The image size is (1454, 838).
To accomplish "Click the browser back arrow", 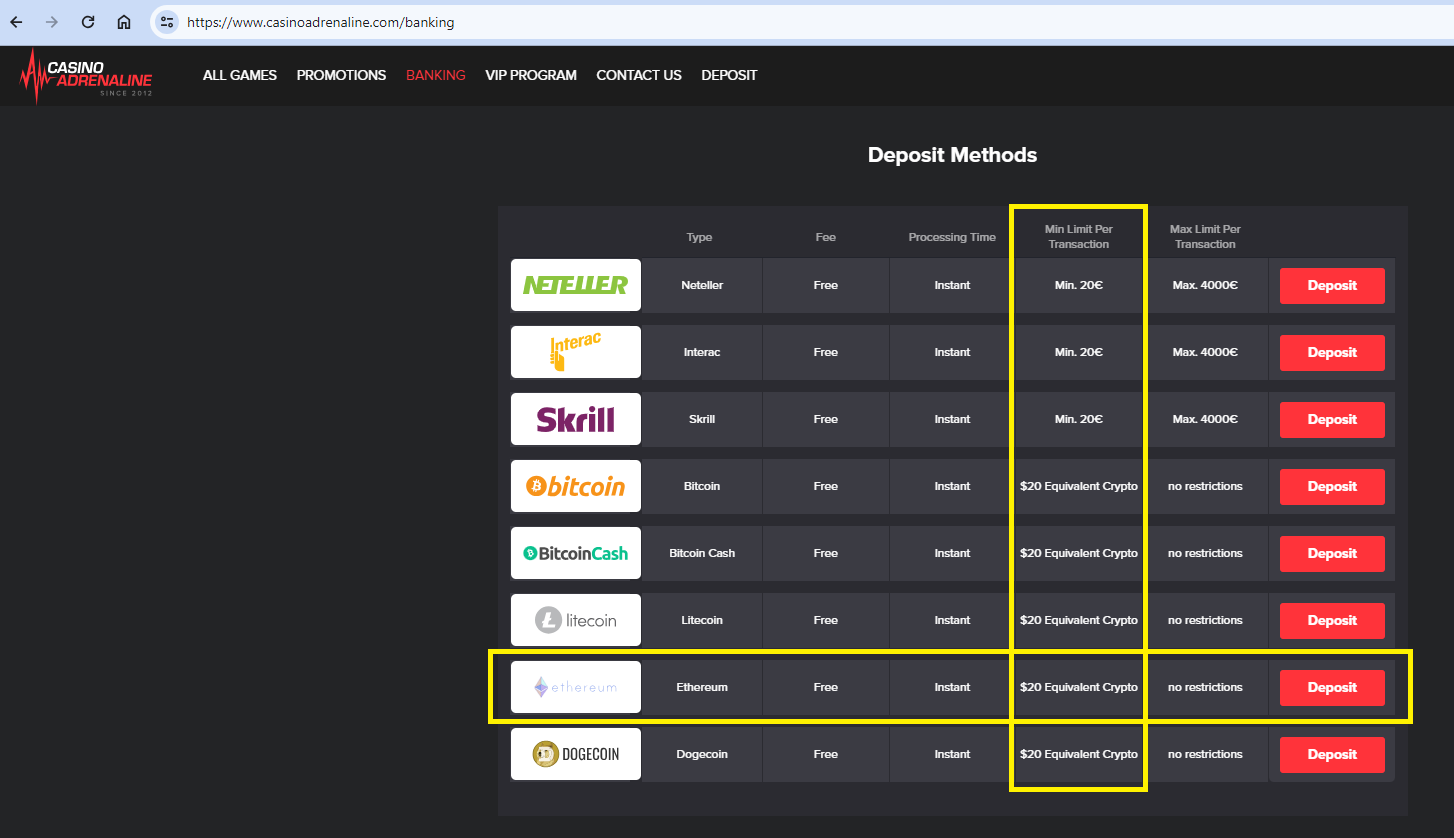I will (17, 22).
